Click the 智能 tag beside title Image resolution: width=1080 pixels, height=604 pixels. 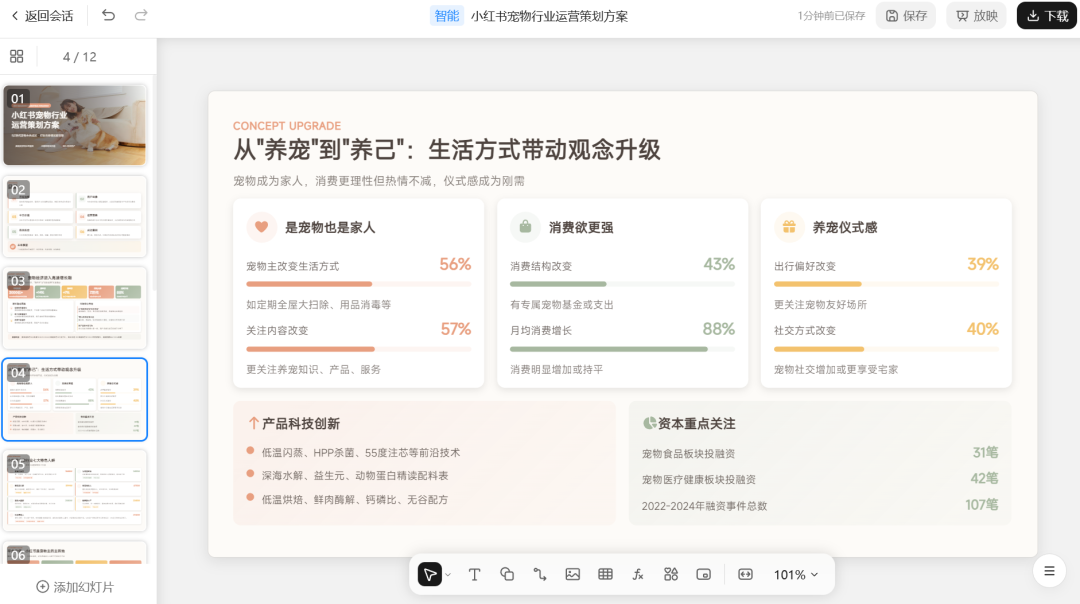point(446,15)
